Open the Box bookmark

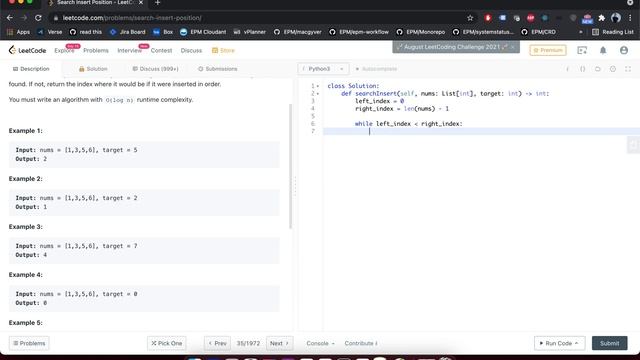tap(163, 32)
